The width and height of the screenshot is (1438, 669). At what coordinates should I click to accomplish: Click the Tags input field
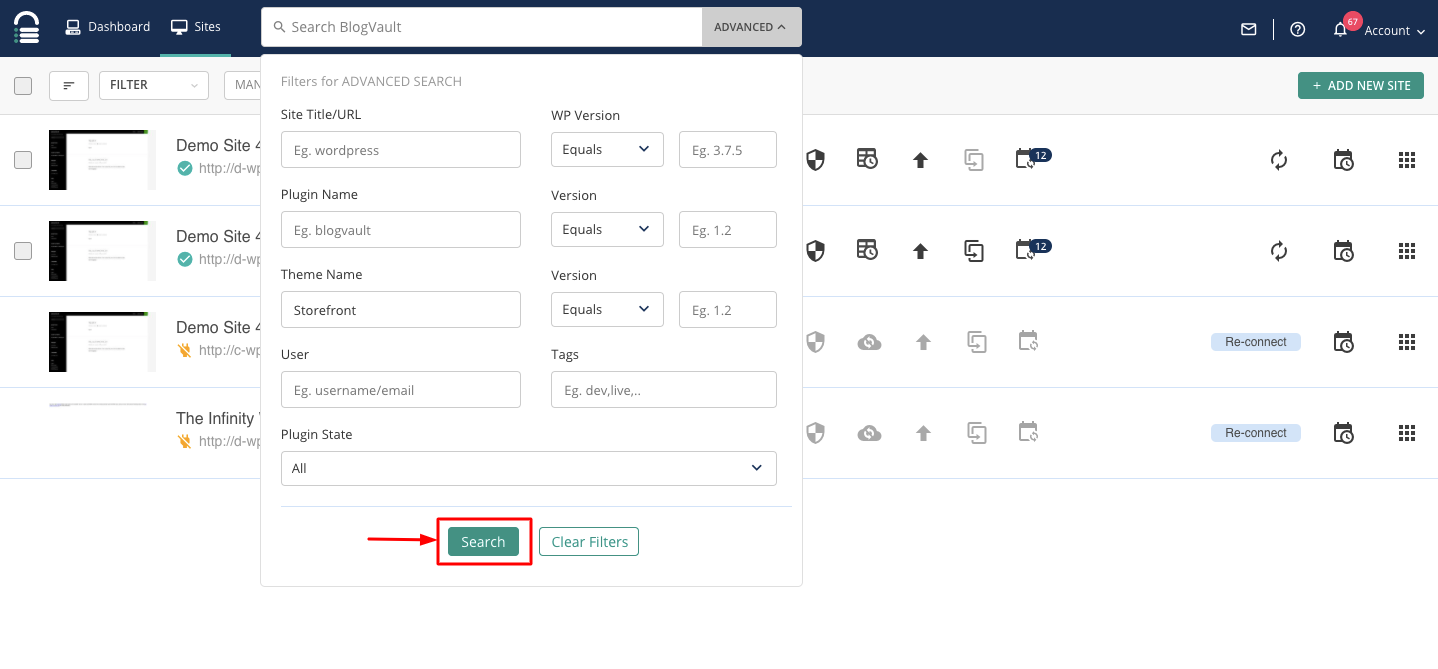click(x=664, y=390)
